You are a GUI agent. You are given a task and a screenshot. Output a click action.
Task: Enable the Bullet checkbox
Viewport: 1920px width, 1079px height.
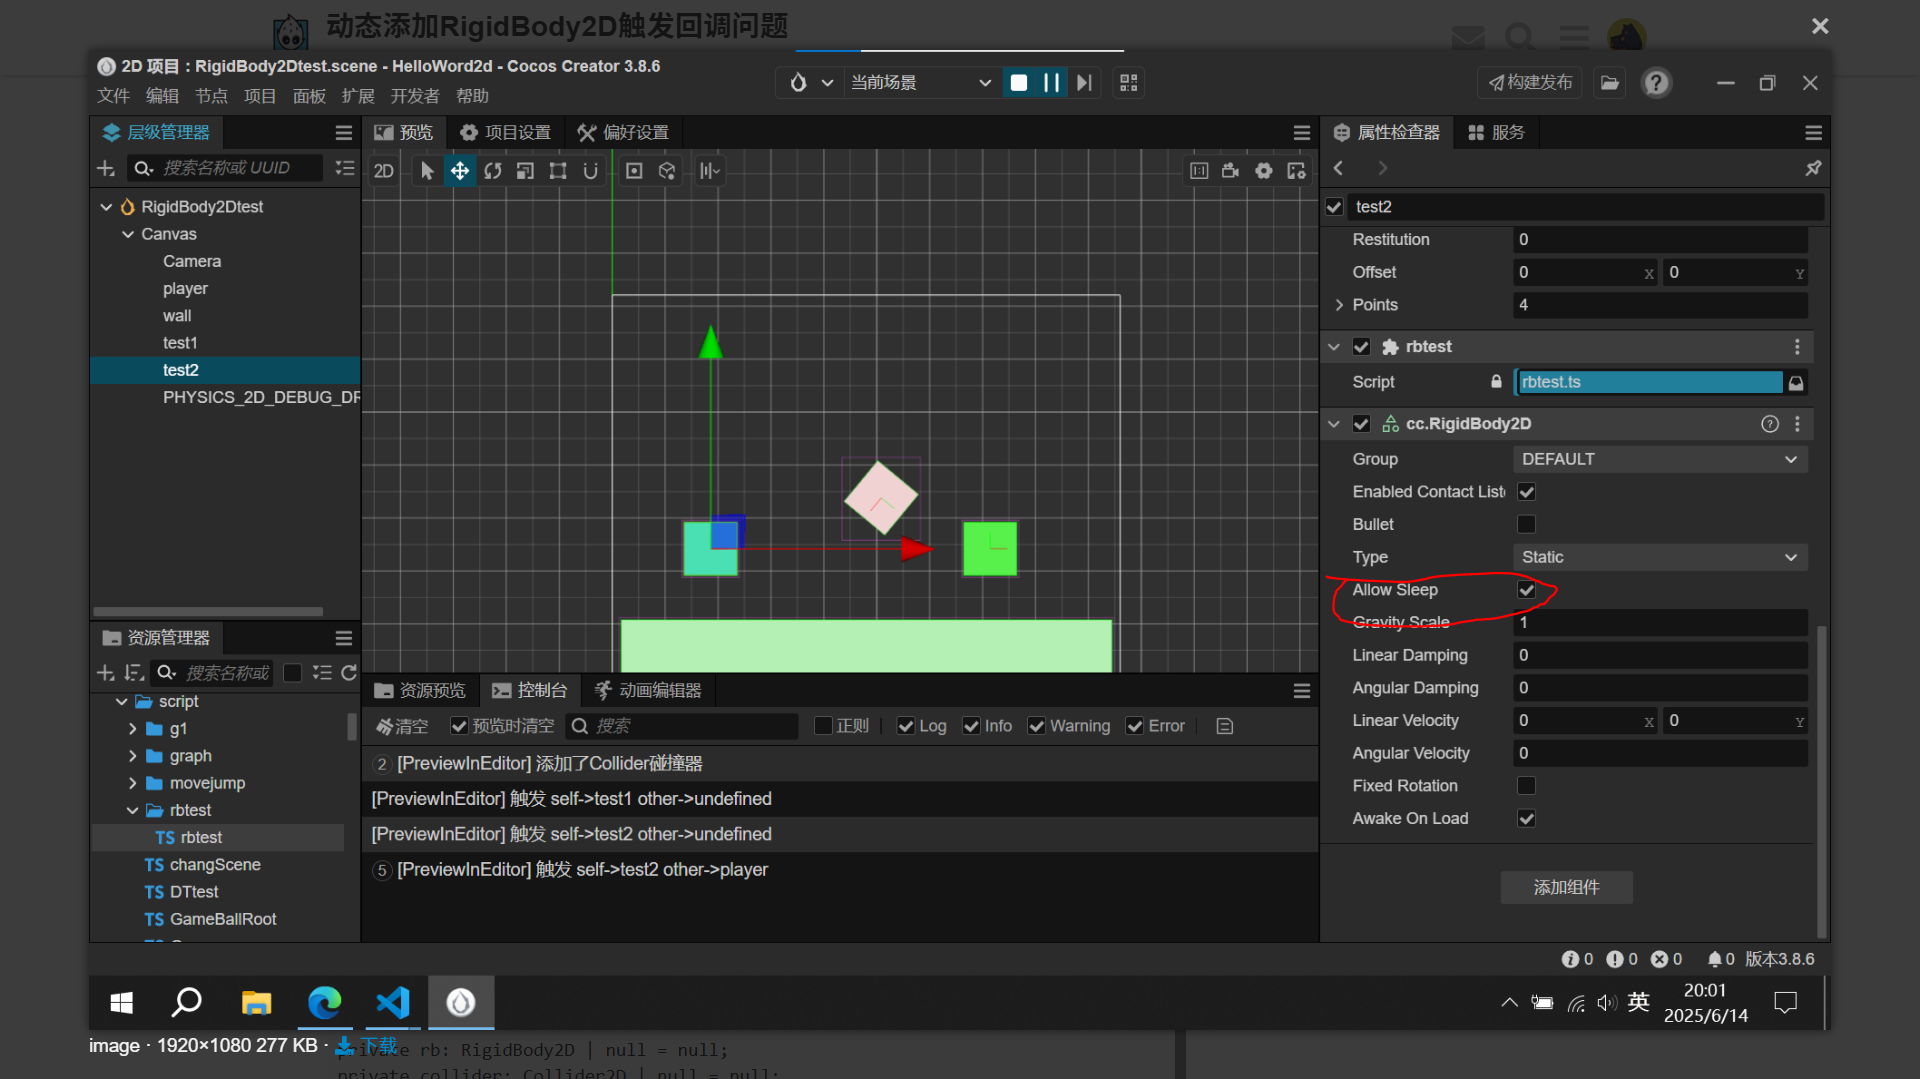[x=1526, y=525]
